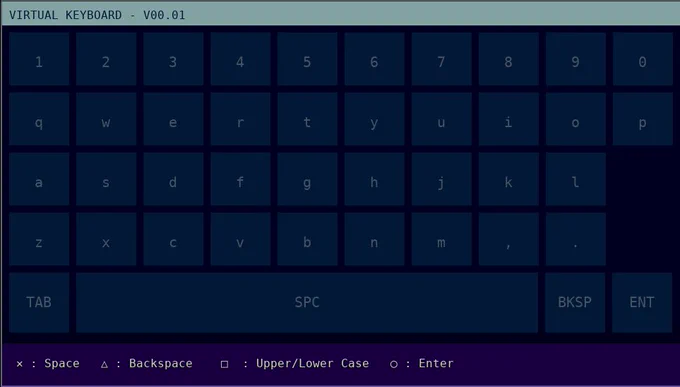Click the 'VIRTUAL KEYBOARD - V00.01' title
Viewport: 680px width, 387px height.
[x=97, y=15]
